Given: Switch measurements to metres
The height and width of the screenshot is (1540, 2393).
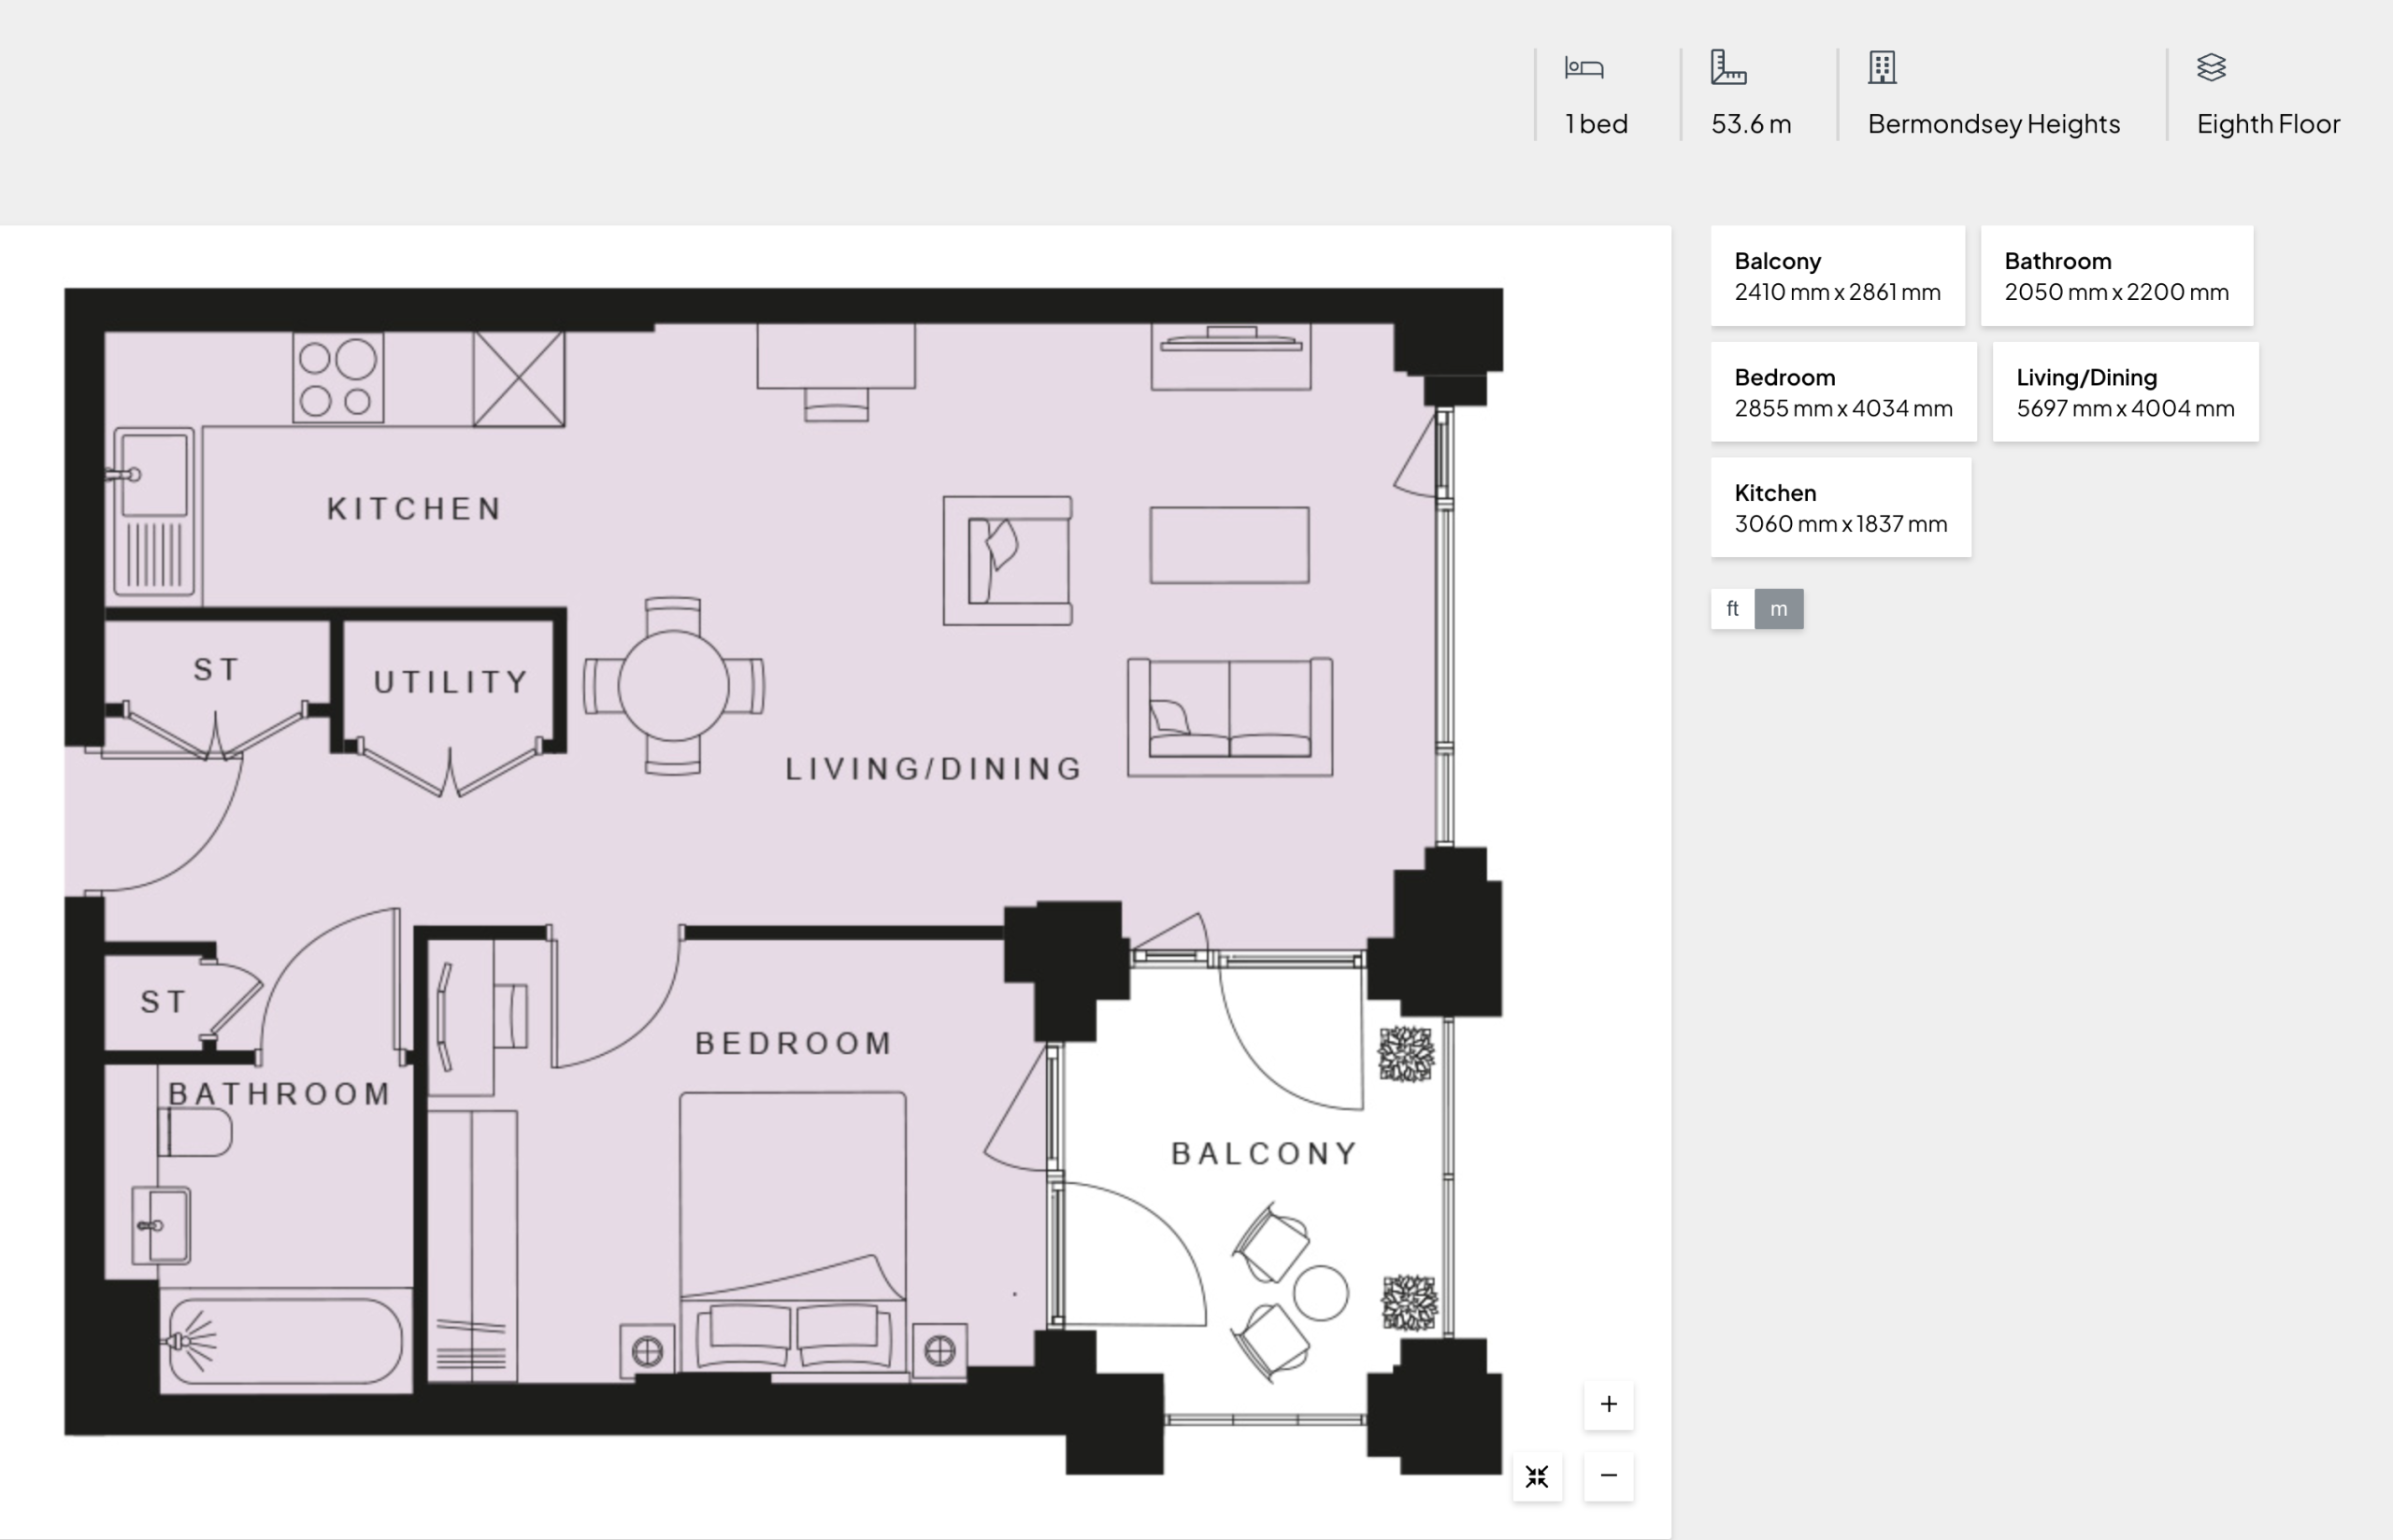Looking at the screenshot, I should pyautogui.click(x=1778, y=609).
